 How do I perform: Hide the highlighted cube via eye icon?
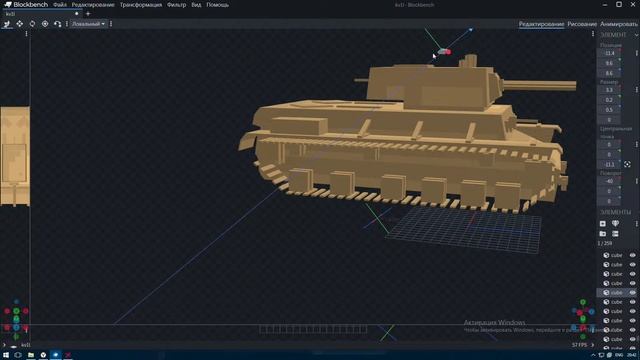pyautogui.click(x=633, y=293)
